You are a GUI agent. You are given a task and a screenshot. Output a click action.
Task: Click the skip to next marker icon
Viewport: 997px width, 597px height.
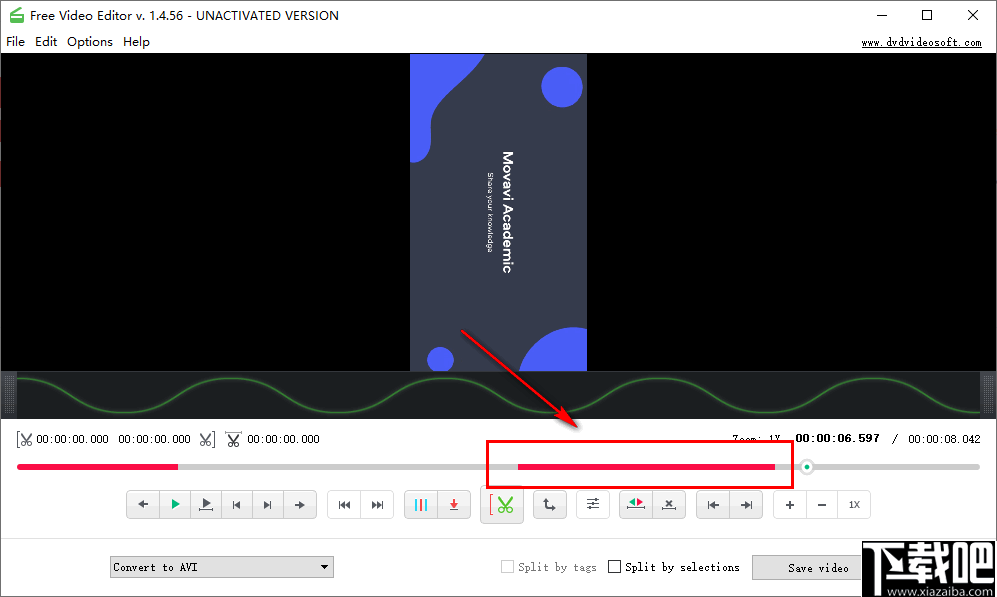[377, 504]
